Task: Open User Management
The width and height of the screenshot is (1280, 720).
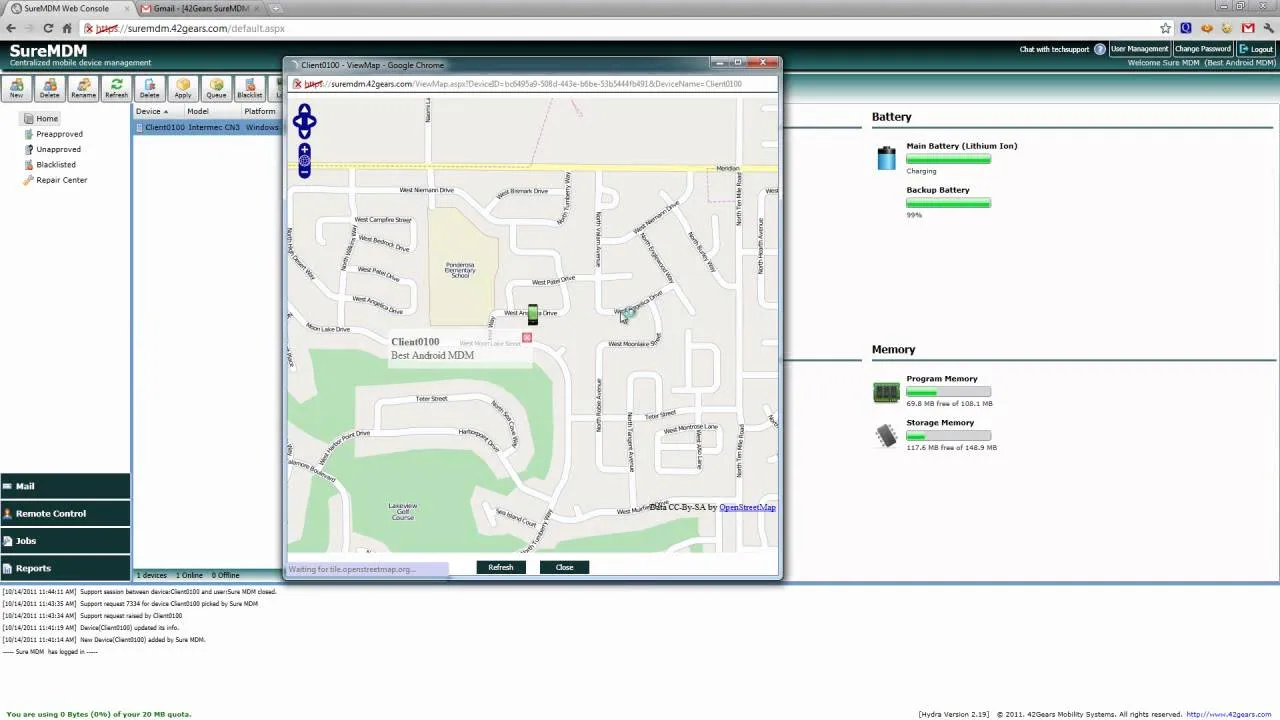Action: [x=1139, y=49]
